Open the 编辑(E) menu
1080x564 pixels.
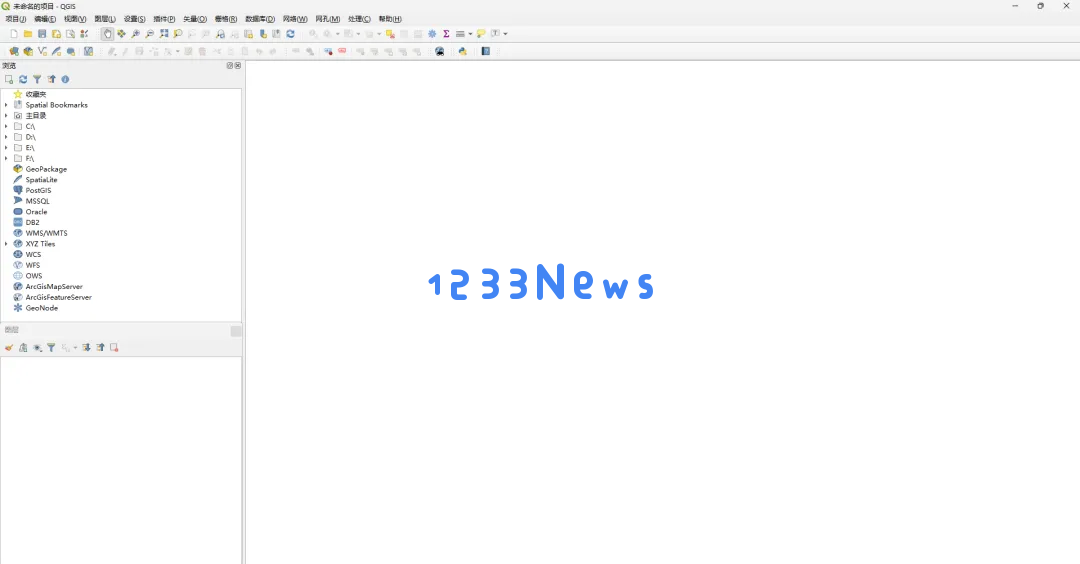pos(45,19)
